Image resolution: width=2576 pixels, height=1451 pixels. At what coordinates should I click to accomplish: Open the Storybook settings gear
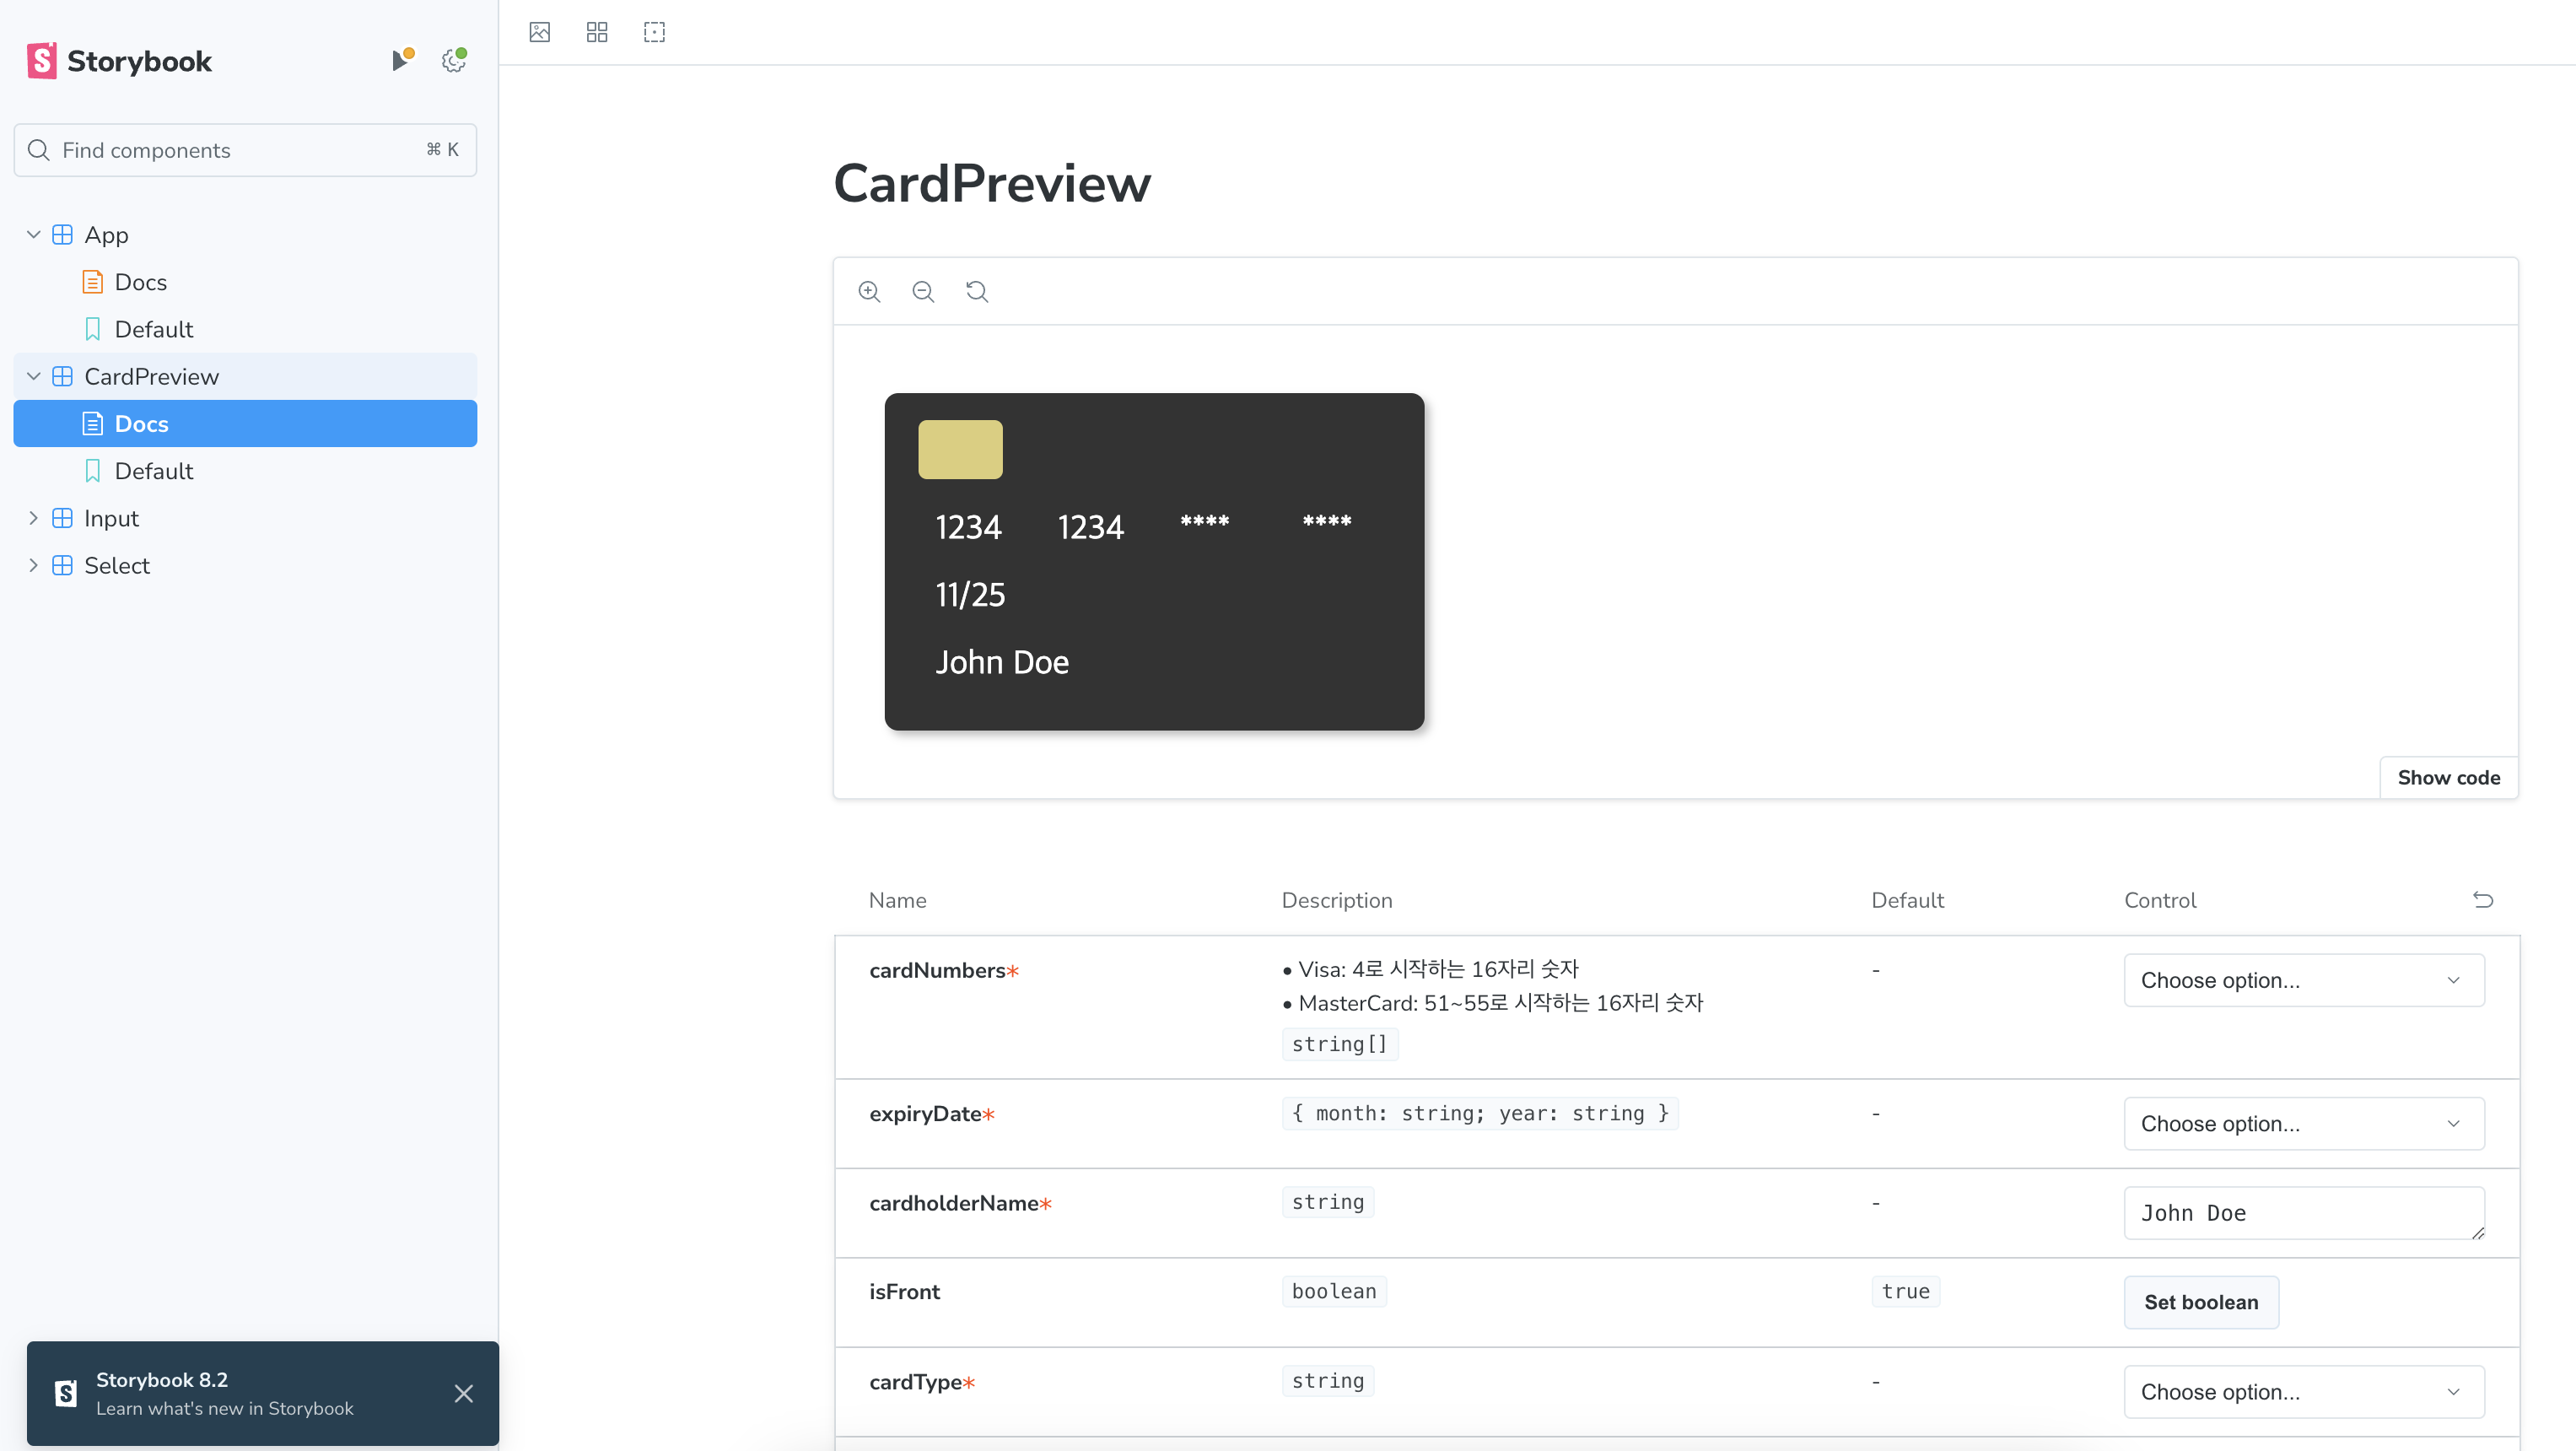tap(454, 61)
